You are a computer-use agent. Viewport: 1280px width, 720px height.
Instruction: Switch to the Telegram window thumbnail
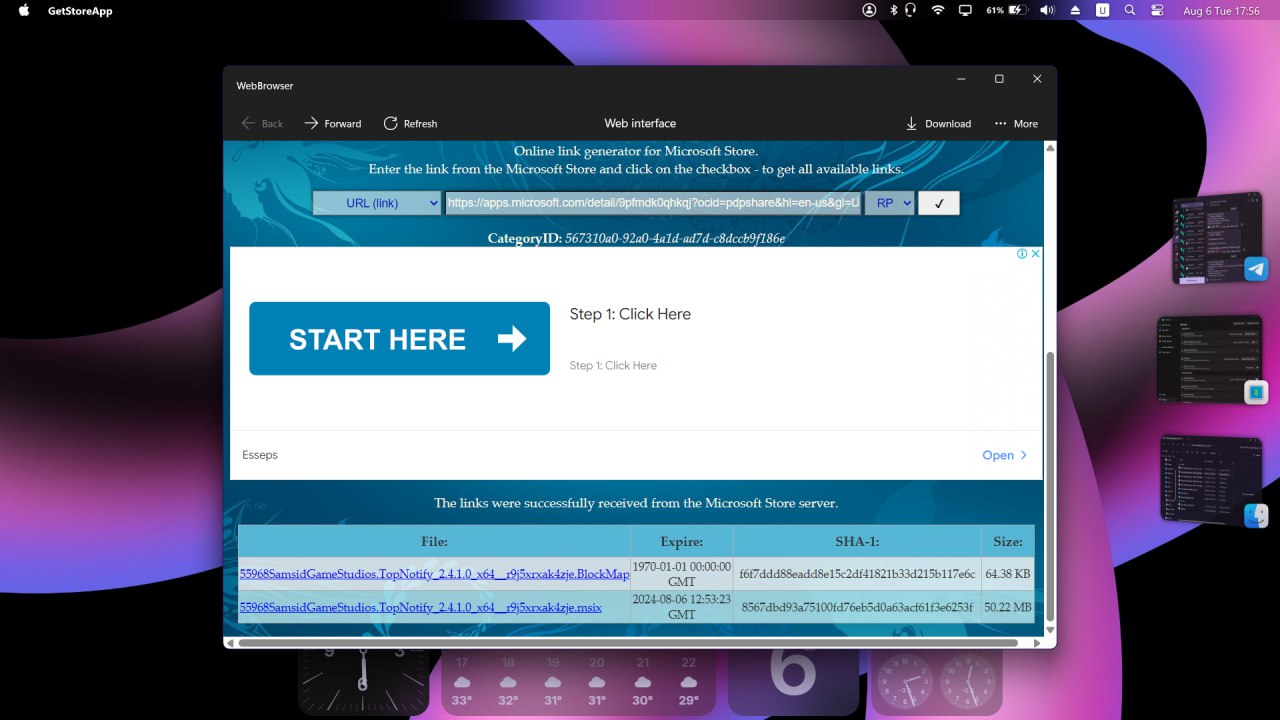click(x=1217, y=238)
